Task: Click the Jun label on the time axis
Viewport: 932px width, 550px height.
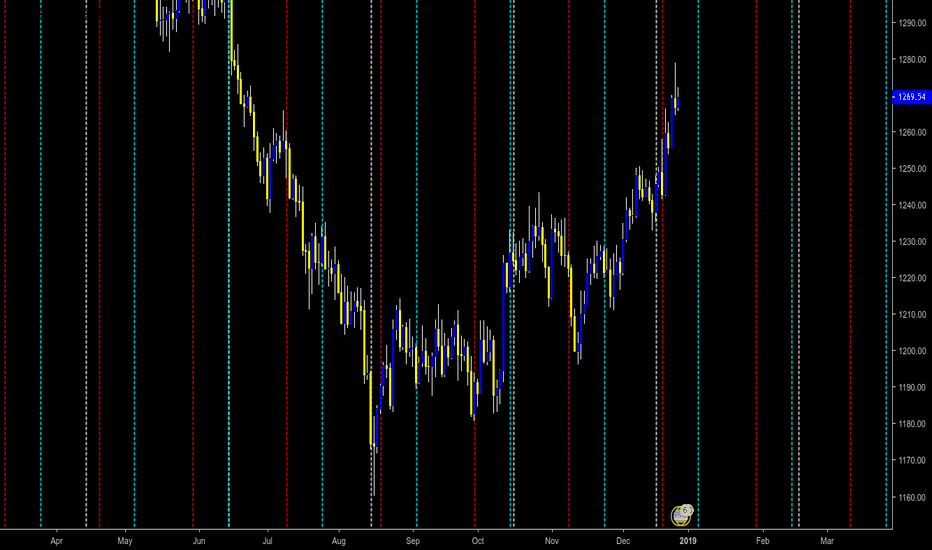Action: pyautogui.click(x=199, y=541)
